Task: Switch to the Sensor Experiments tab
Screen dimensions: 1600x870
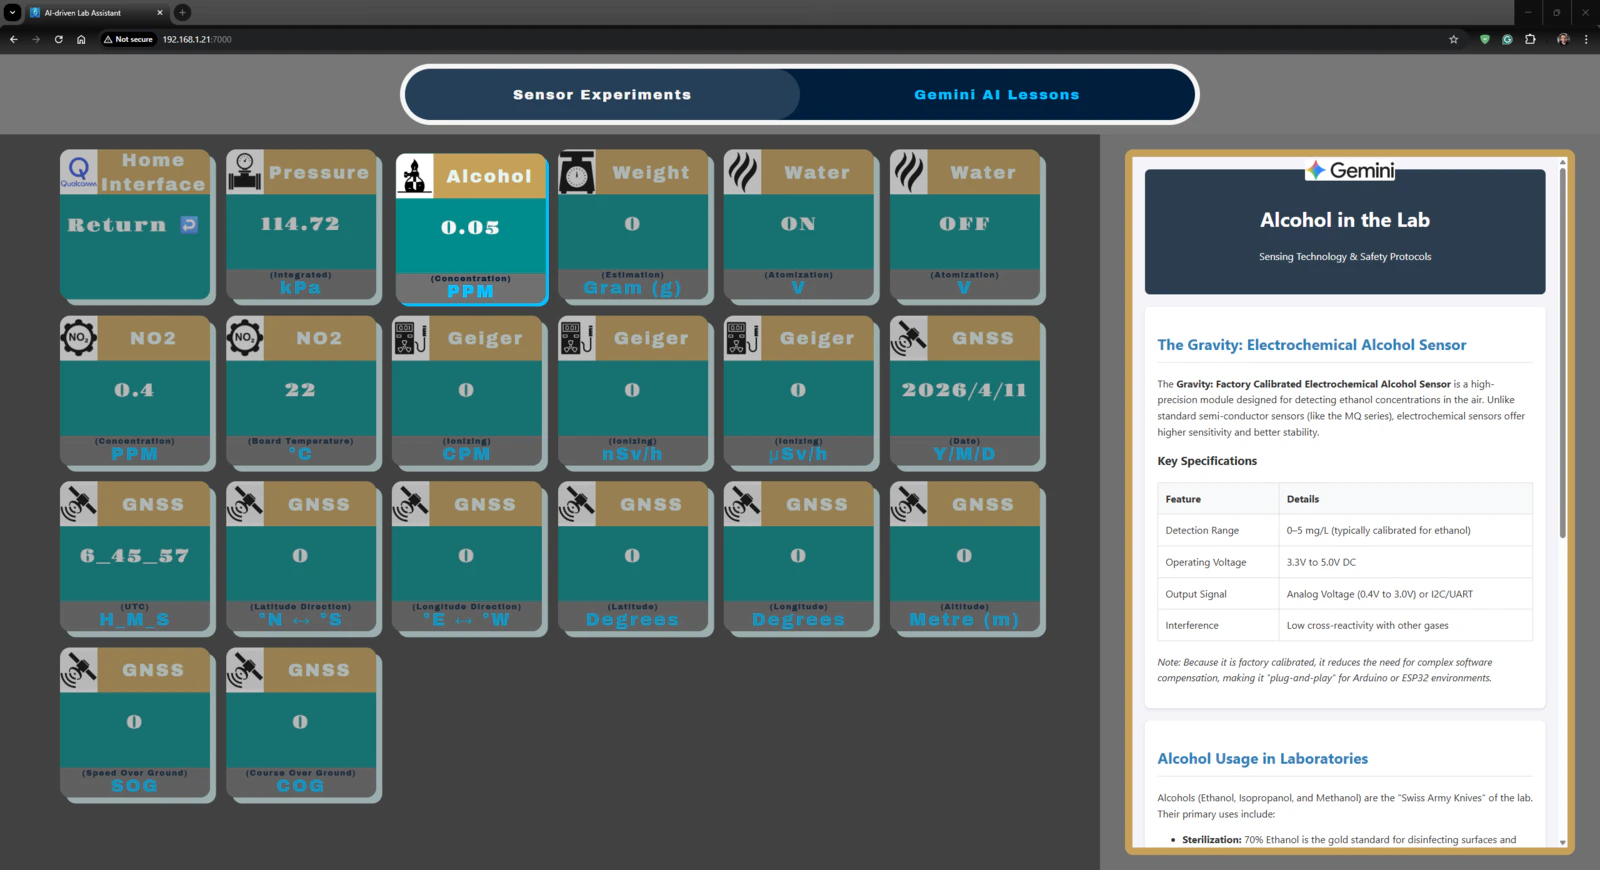Action: coord(602,95)
